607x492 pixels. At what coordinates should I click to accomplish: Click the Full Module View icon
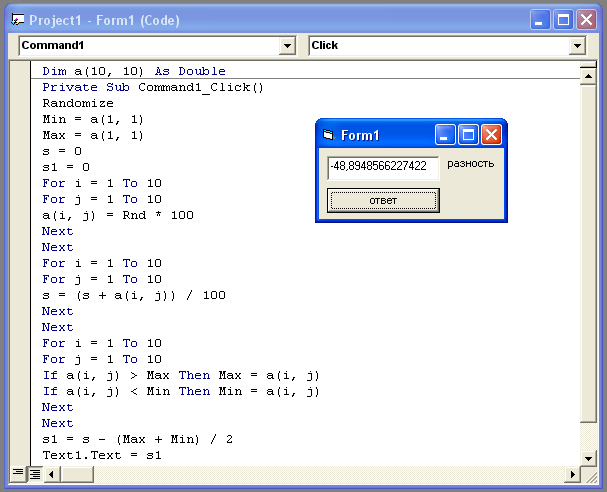(x=35, y=473)
